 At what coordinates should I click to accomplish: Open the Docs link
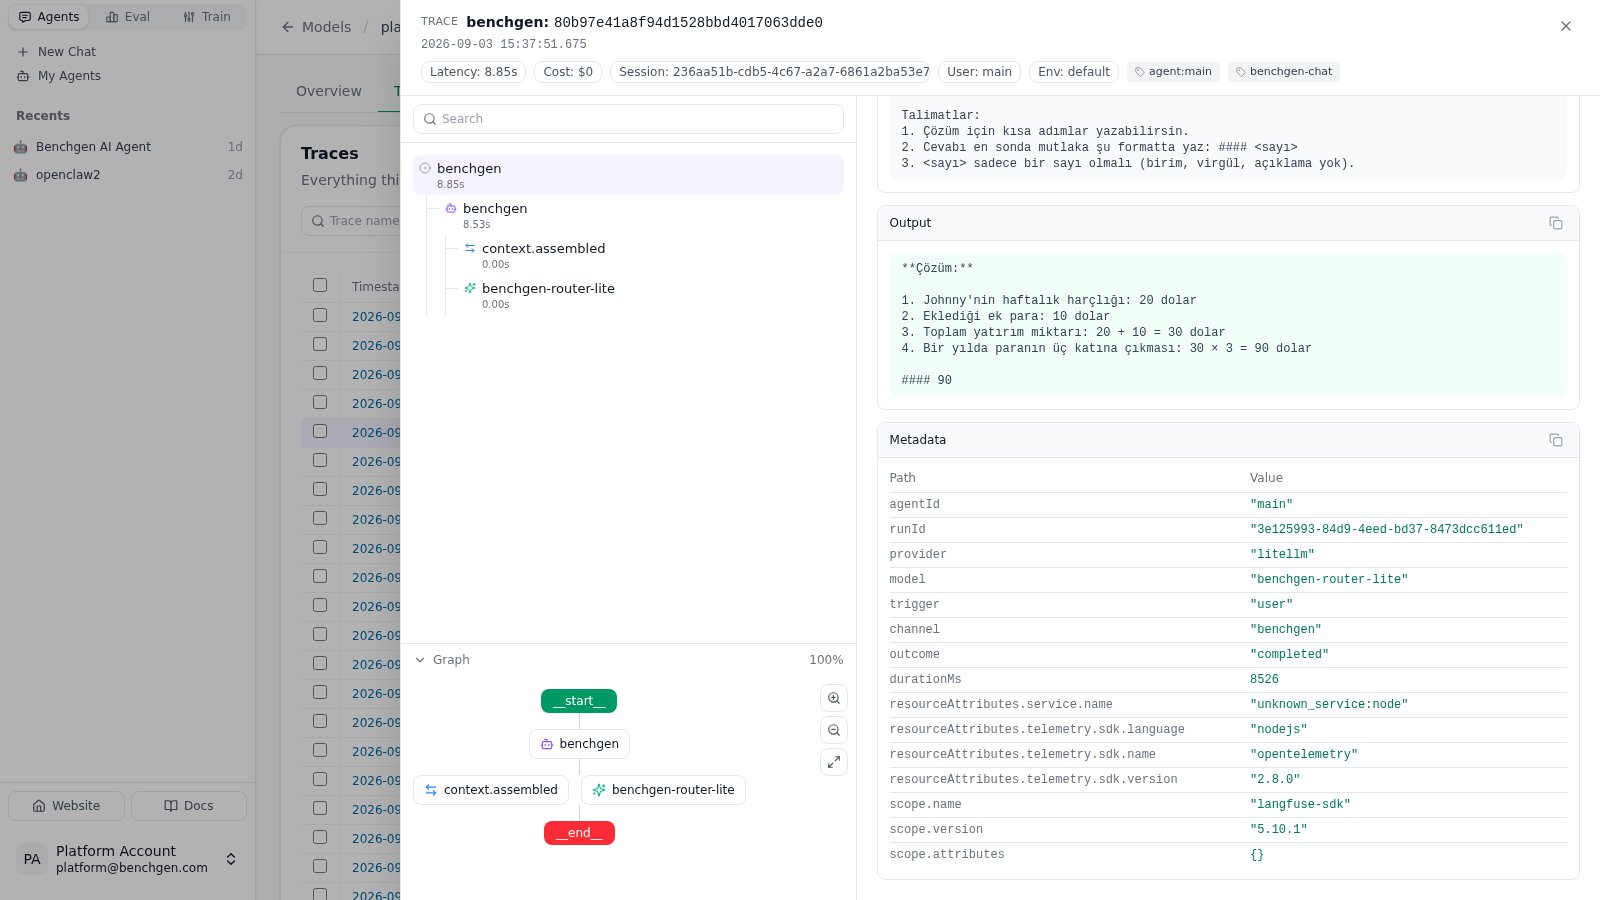click(189, 806)
